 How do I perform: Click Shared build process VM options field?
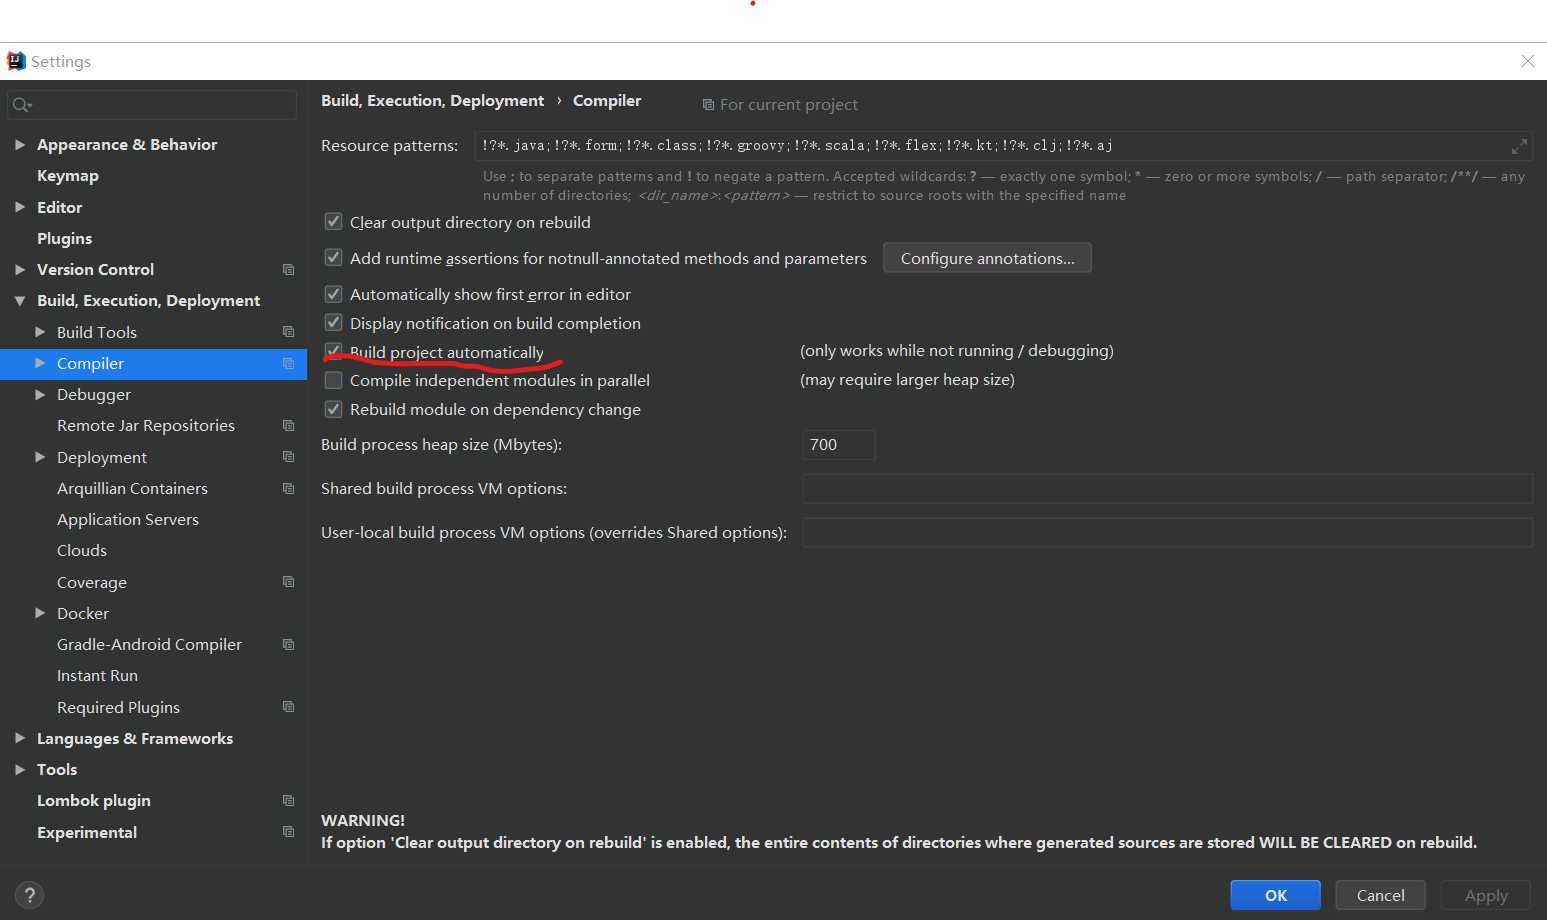[x=1167, y=489]
